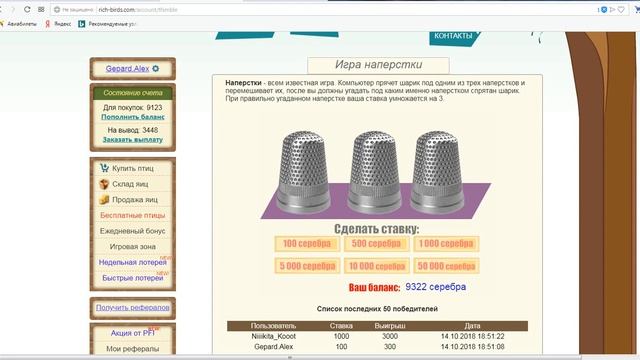Screen dimensions: 640x360
Task: Click the shopping cart icon by Купить птиц
Action: click(104, 168)
